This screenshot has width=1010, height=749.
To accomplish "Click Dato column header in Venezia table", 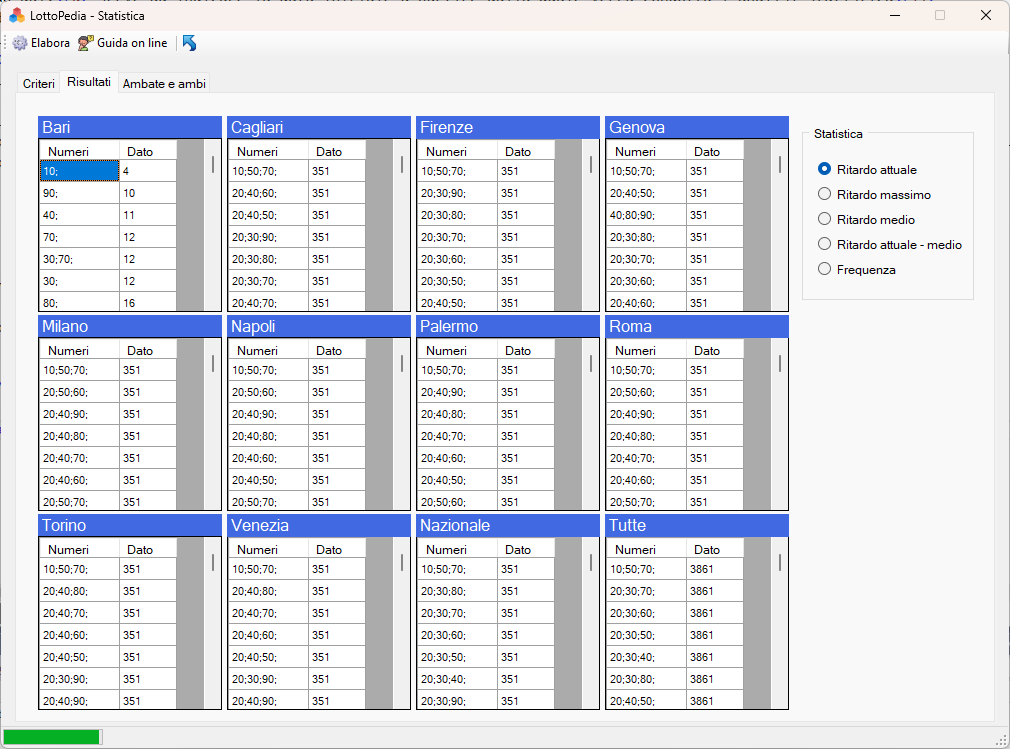I will tap(336, 549).
